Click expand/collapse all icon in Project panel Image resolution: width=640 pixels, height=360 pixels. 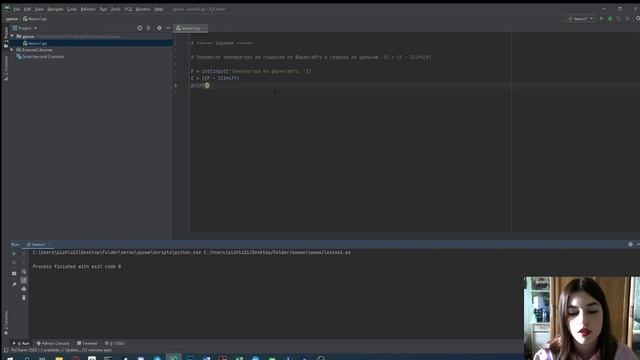point(149,28)
